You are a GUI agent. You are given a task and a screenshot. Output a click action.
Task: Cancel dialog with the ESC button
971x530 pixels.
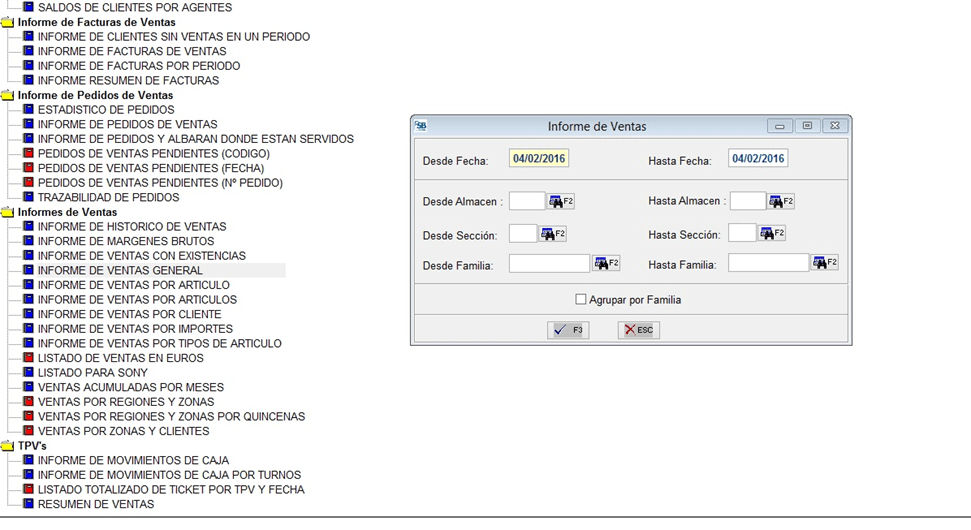[x=638, y=330]
